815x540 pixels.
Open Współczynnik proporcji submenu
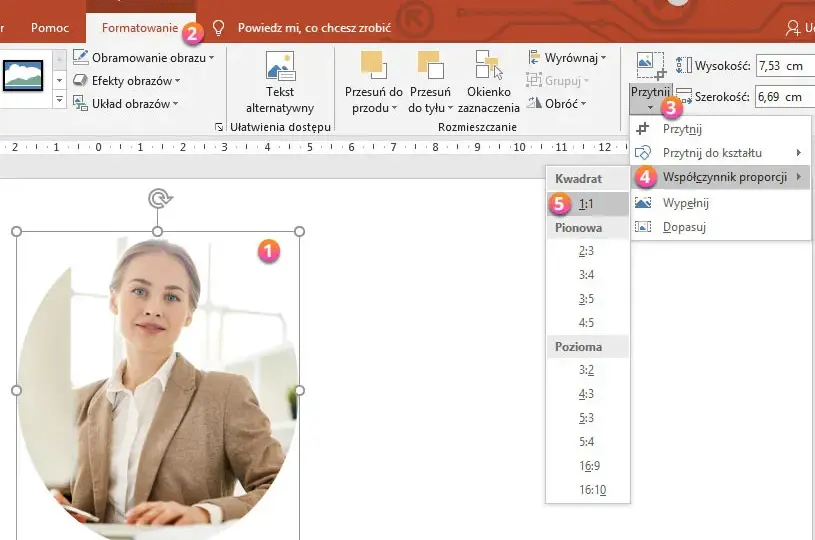(x=720, y=177)
